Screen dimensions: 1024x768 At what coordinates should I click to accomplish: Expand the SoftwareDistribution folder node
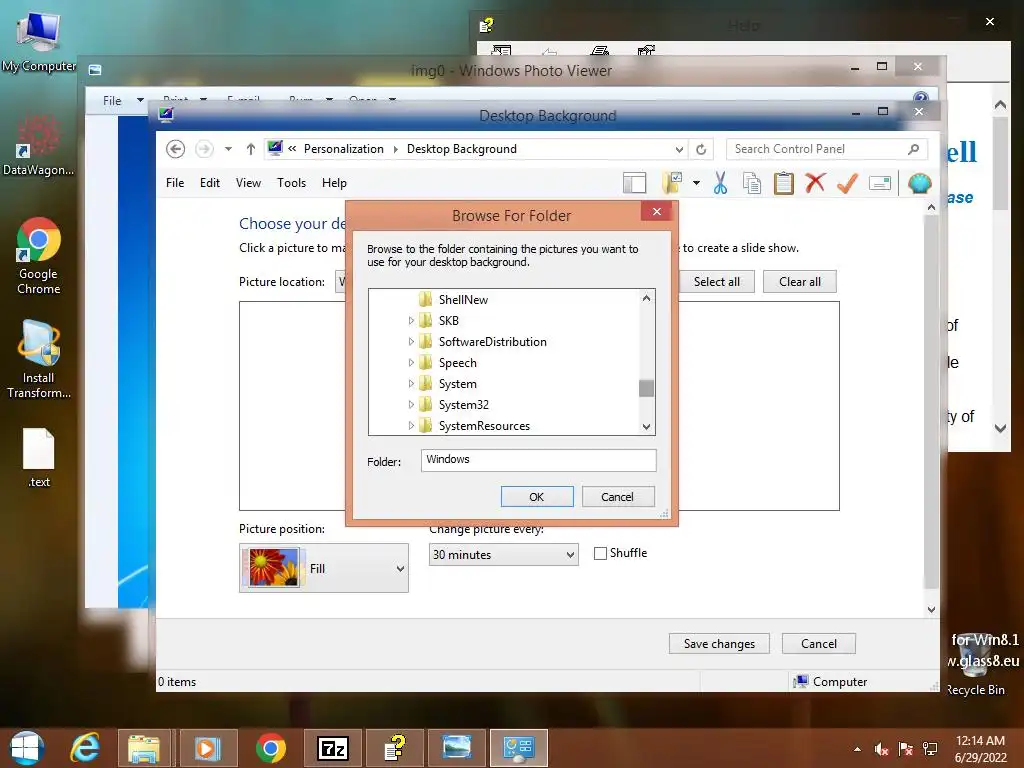click(x=411, y=342)
